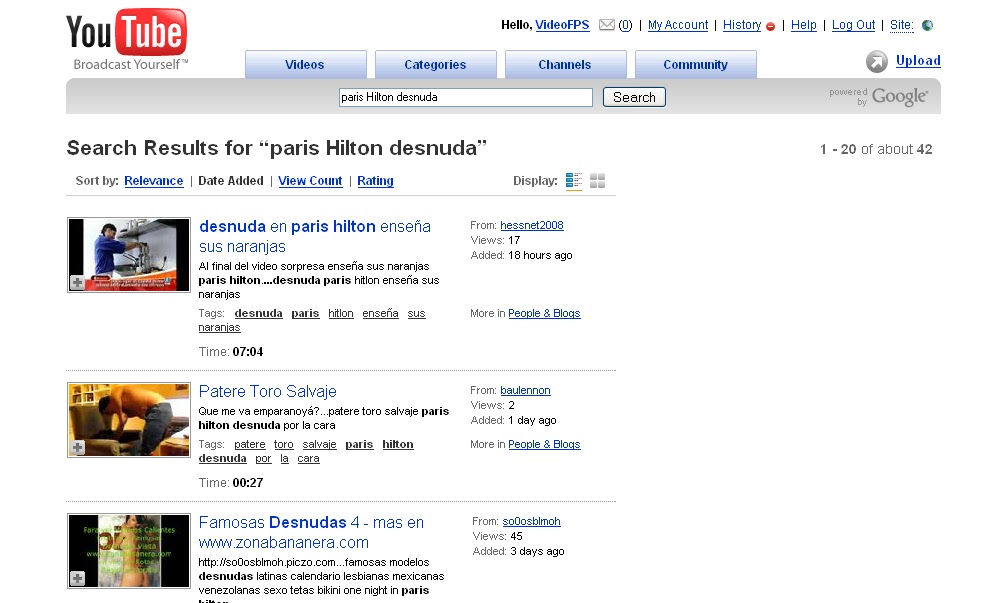995x603 pixels.
Task: Go to My Account
Action: click(678, 25)
